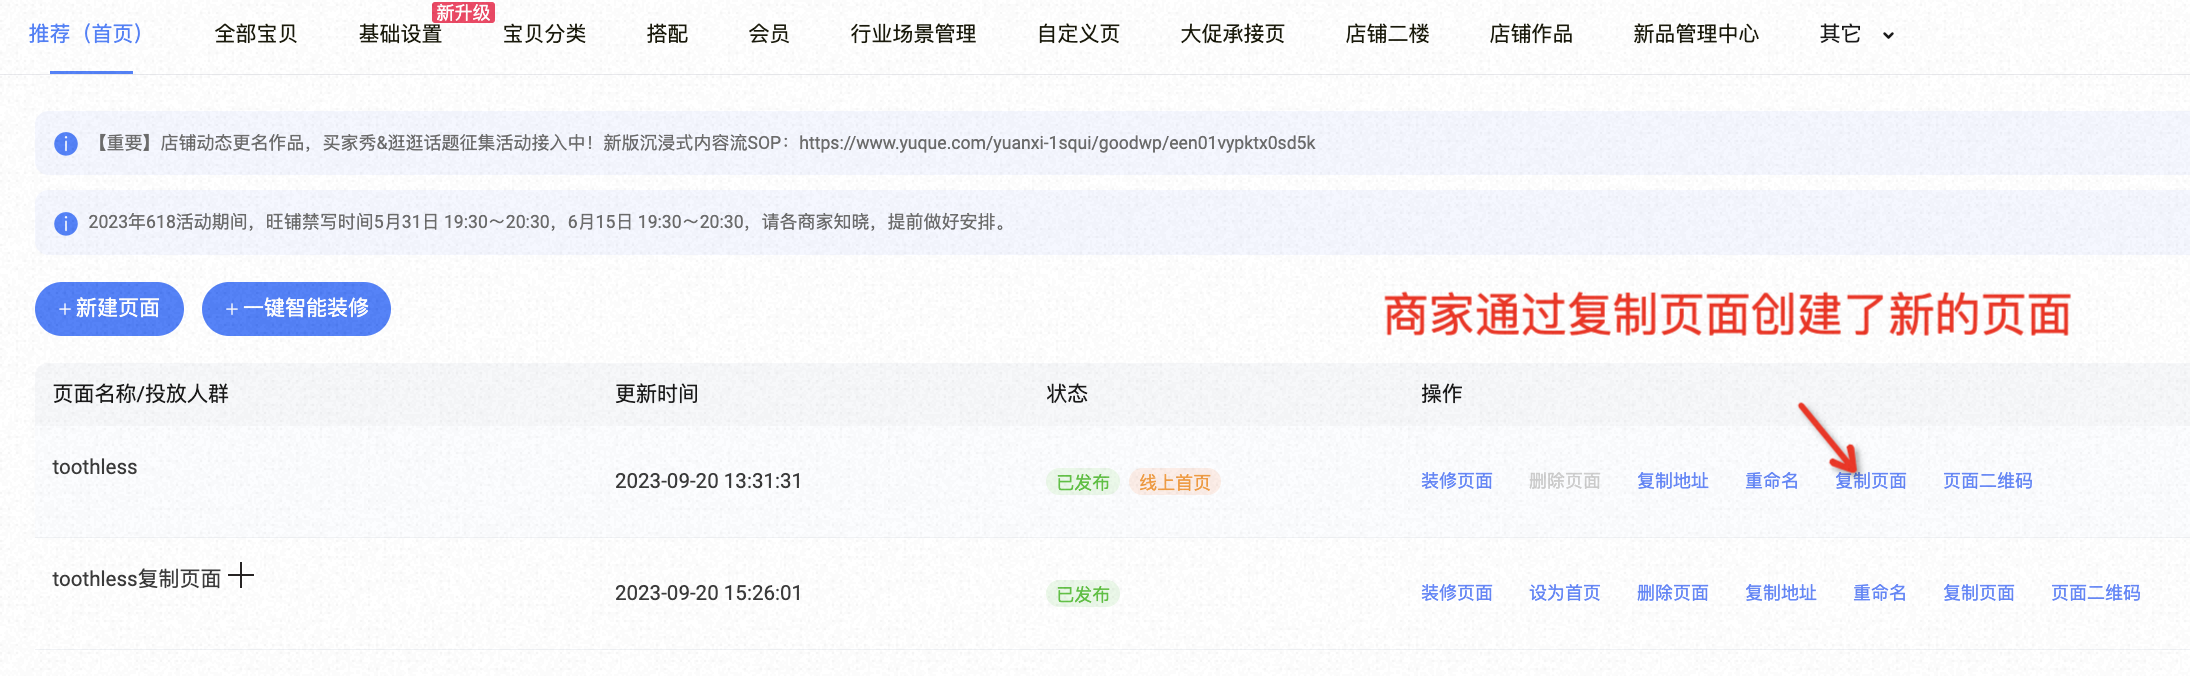The image size is (2190, 676).
Task: Click the 一键智能装修 button
Action: 296,309
